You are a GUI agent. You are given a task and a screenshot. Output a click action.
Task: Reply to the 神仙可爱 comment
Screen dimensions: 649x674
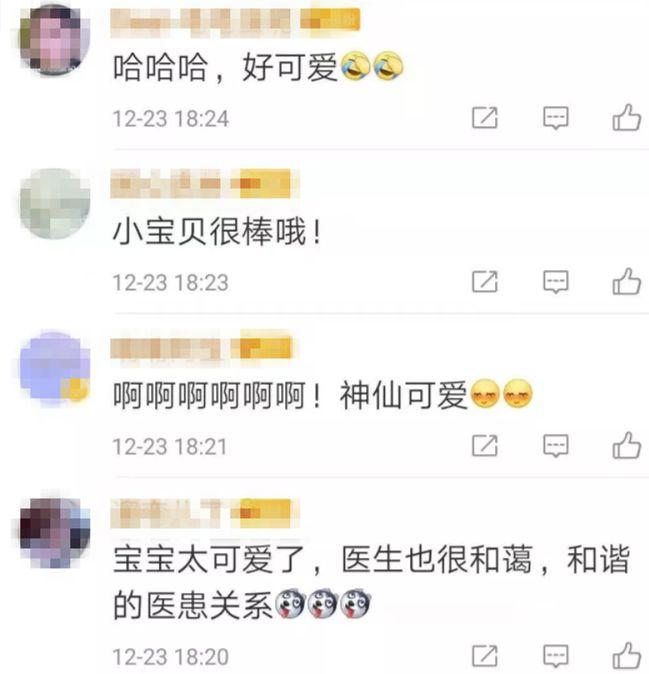(556, 446)
